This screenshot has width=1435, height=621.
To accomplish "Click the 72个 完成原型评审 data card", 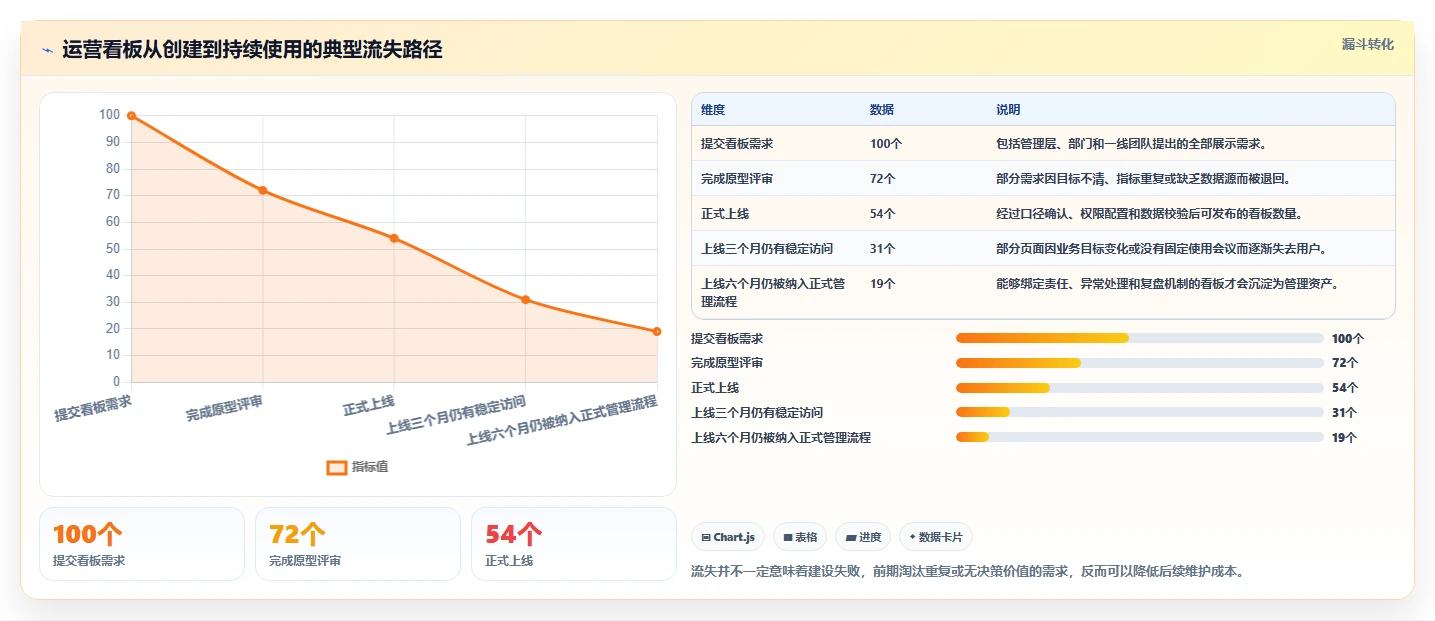I will (358, 544).
